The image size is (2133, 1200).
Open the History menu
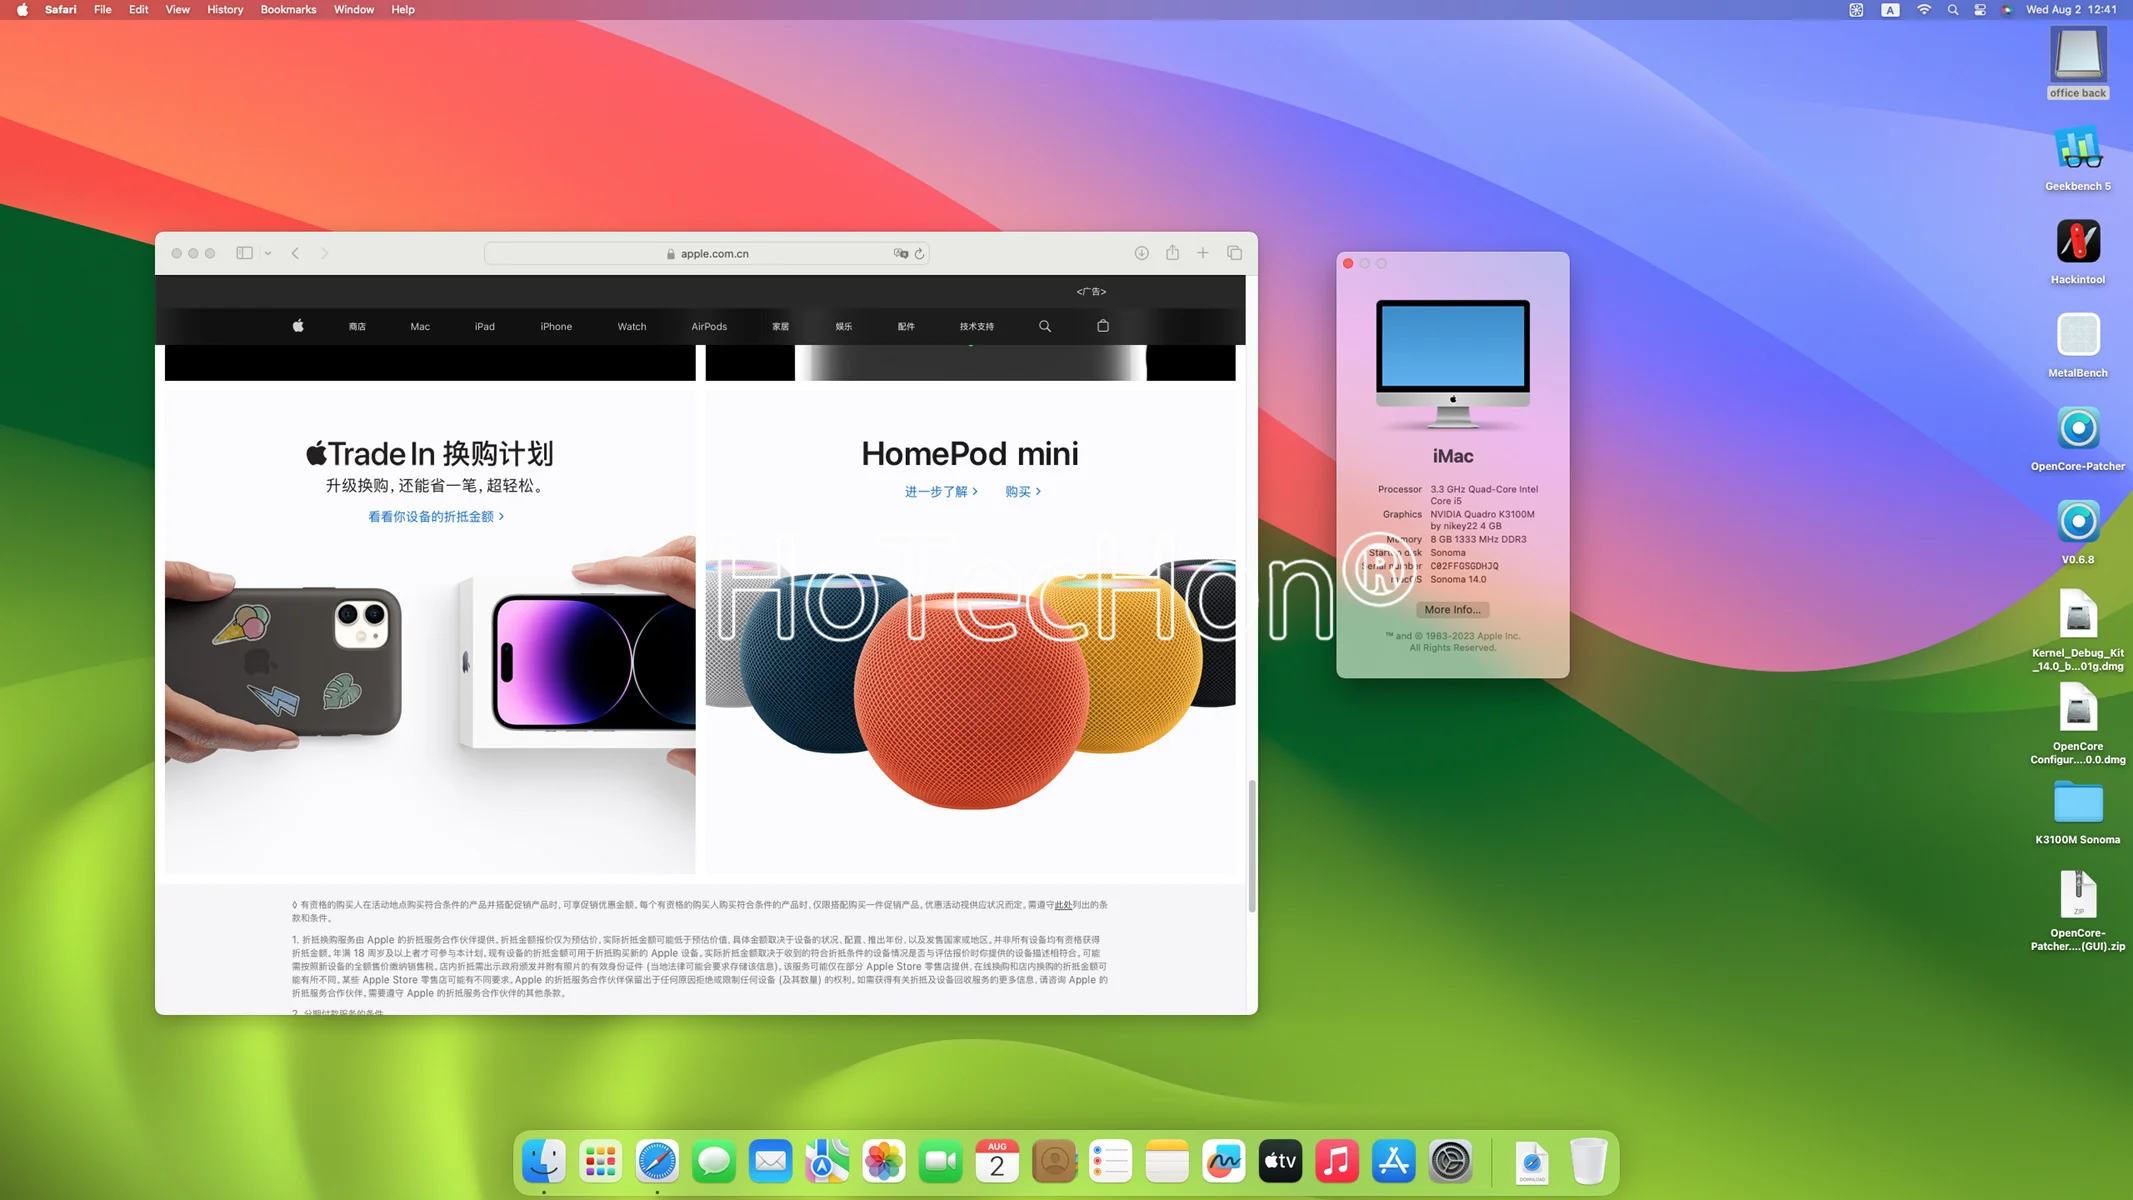pos(225,10)
